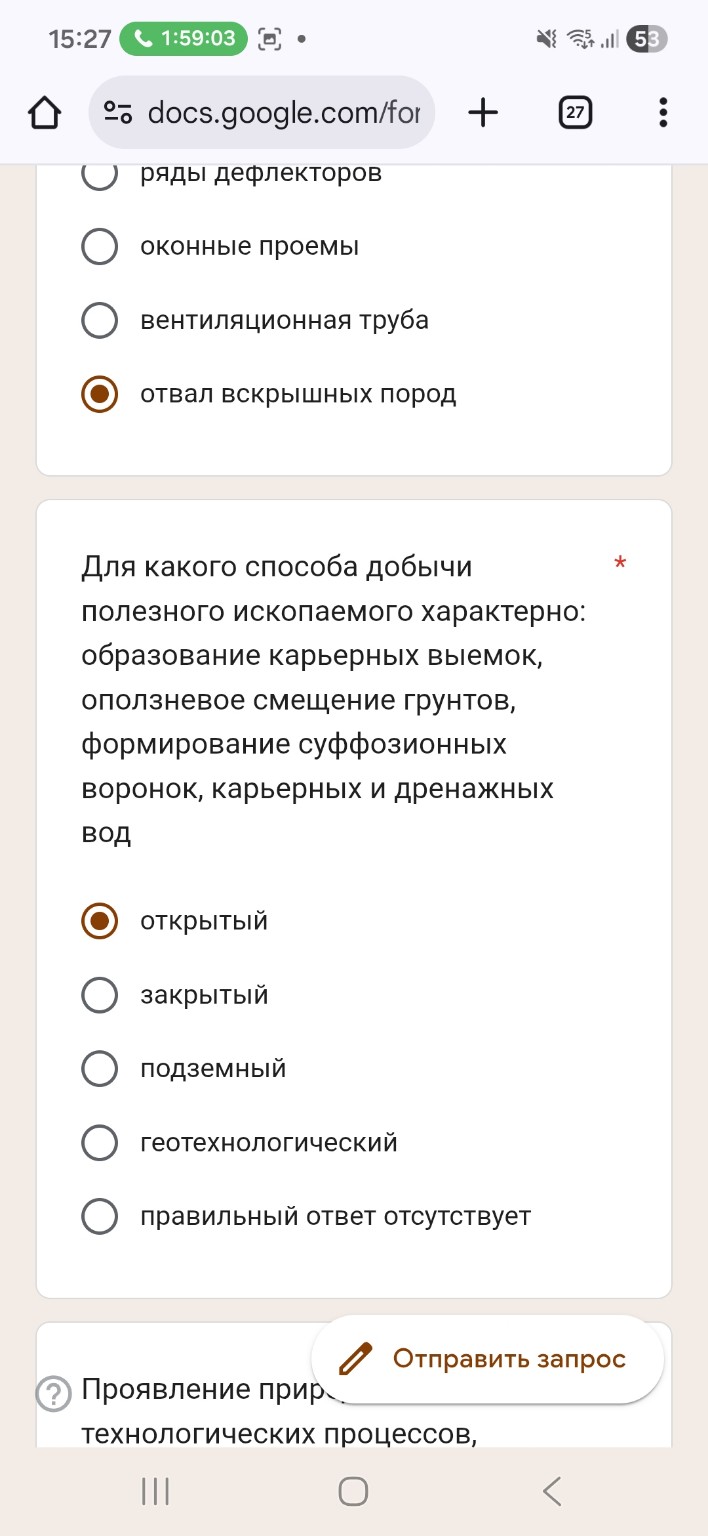Choose правильный ответ отсутствует
The width and height of the screenshot is (708, 1536).
(99, 1216)
